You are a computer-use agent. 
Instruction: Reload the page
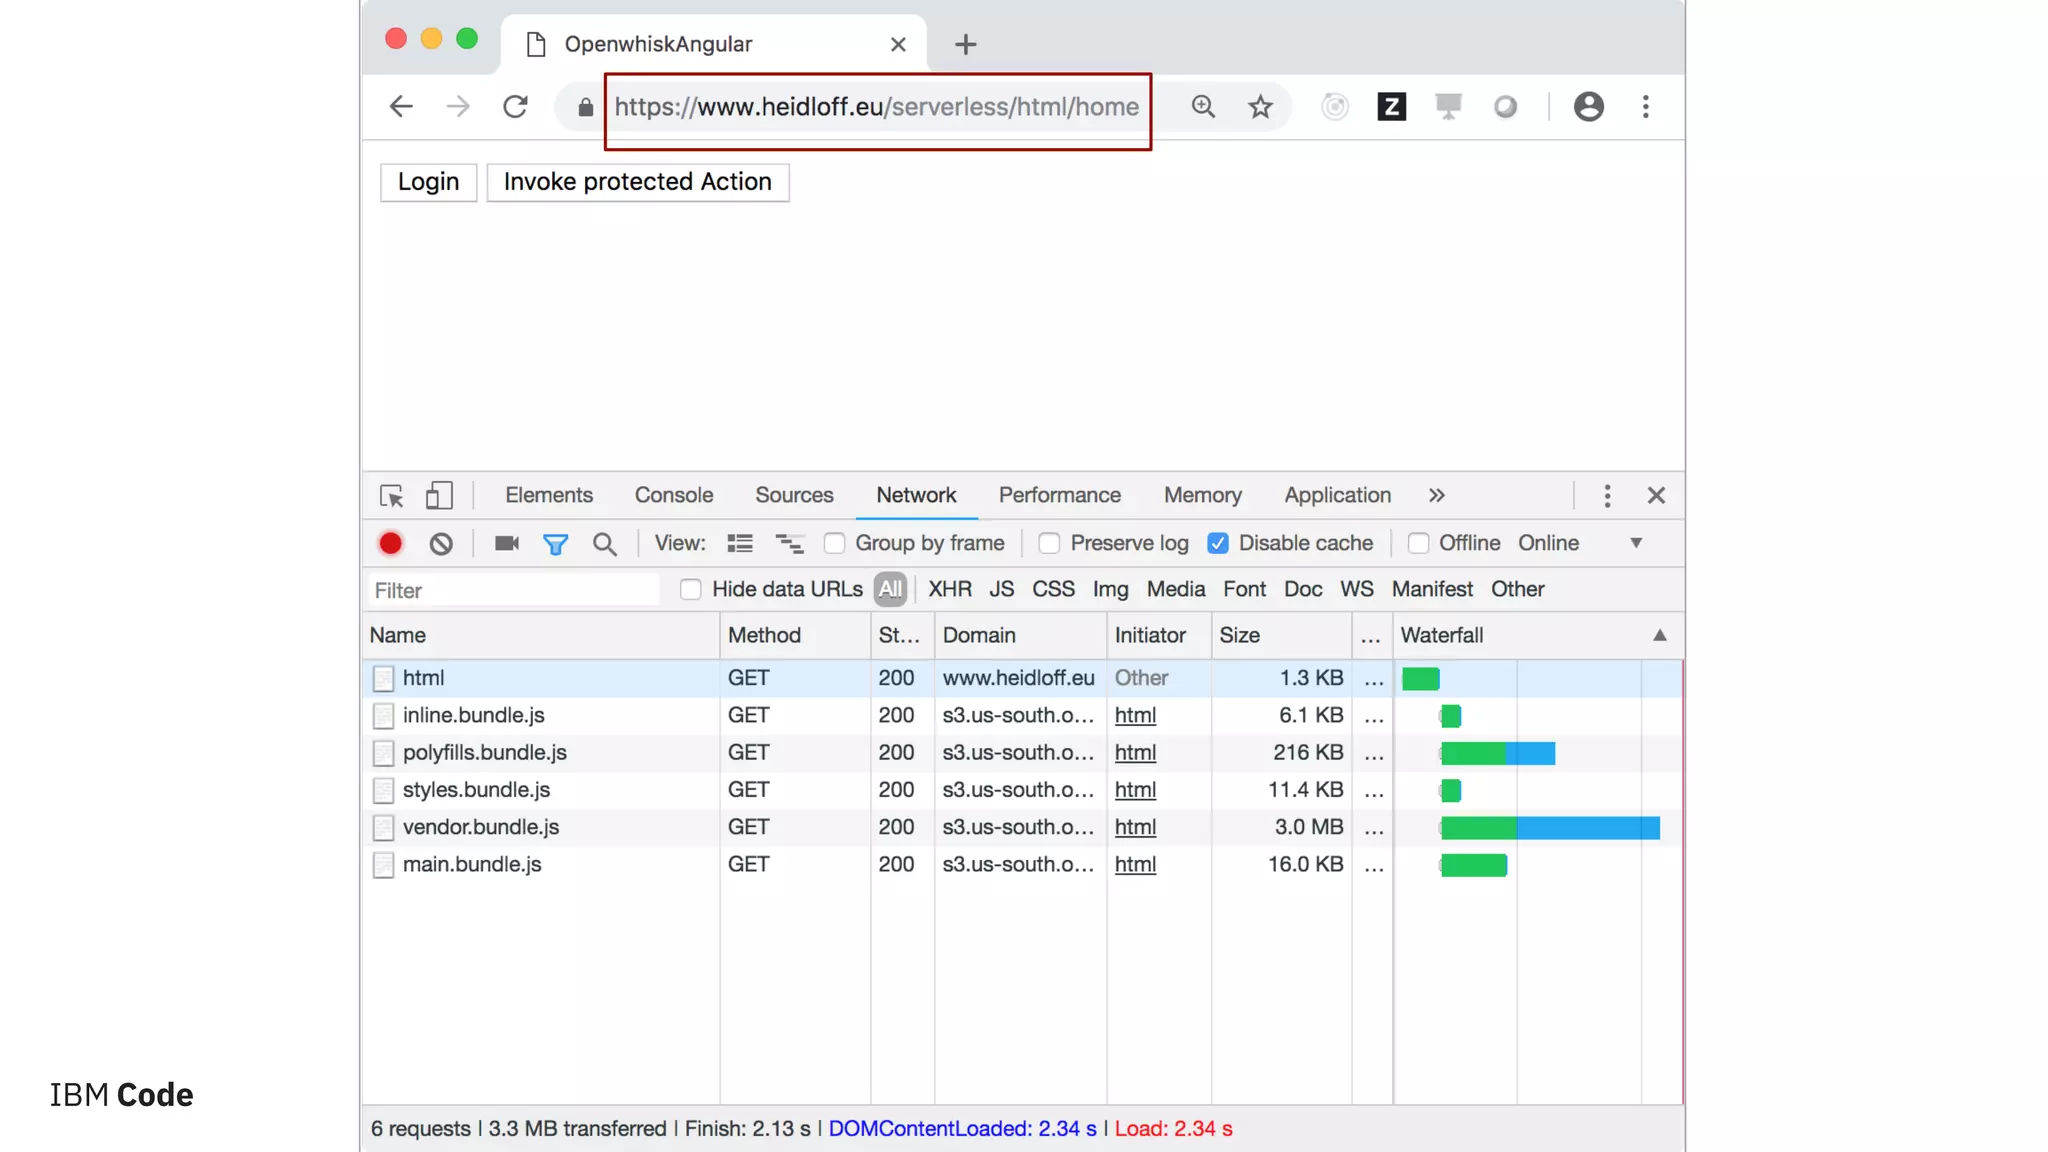coord(515,107)
